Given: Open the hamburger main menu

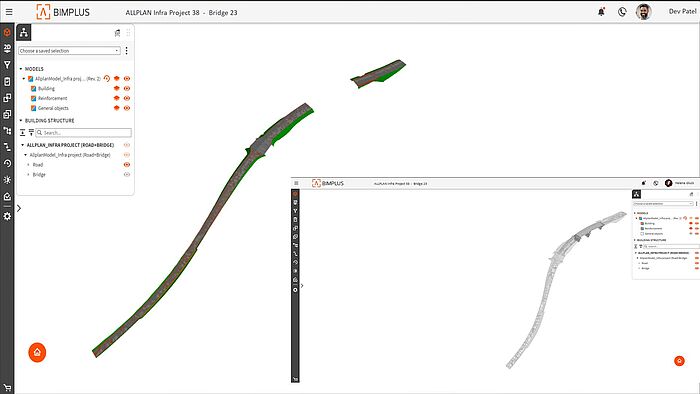Looking at the screenshot, I should [x=9, y=12].
